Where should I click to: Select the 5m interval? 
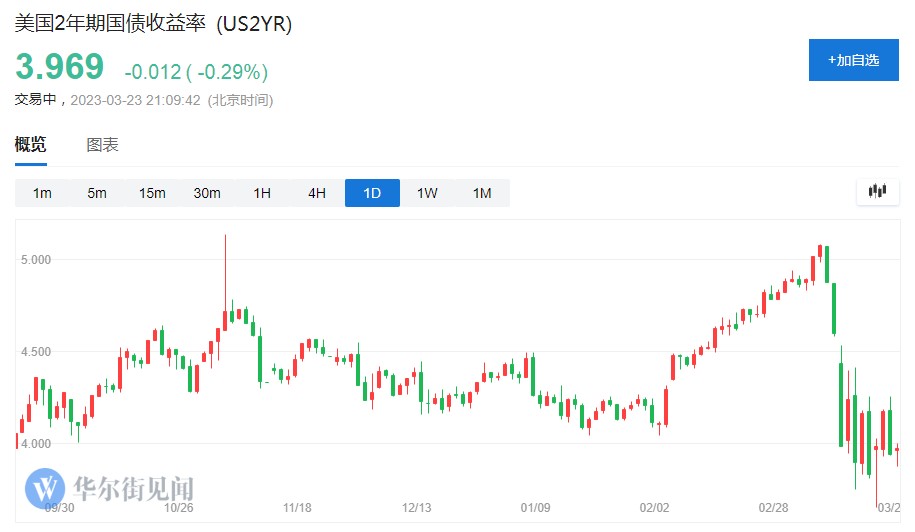point(97,193)
